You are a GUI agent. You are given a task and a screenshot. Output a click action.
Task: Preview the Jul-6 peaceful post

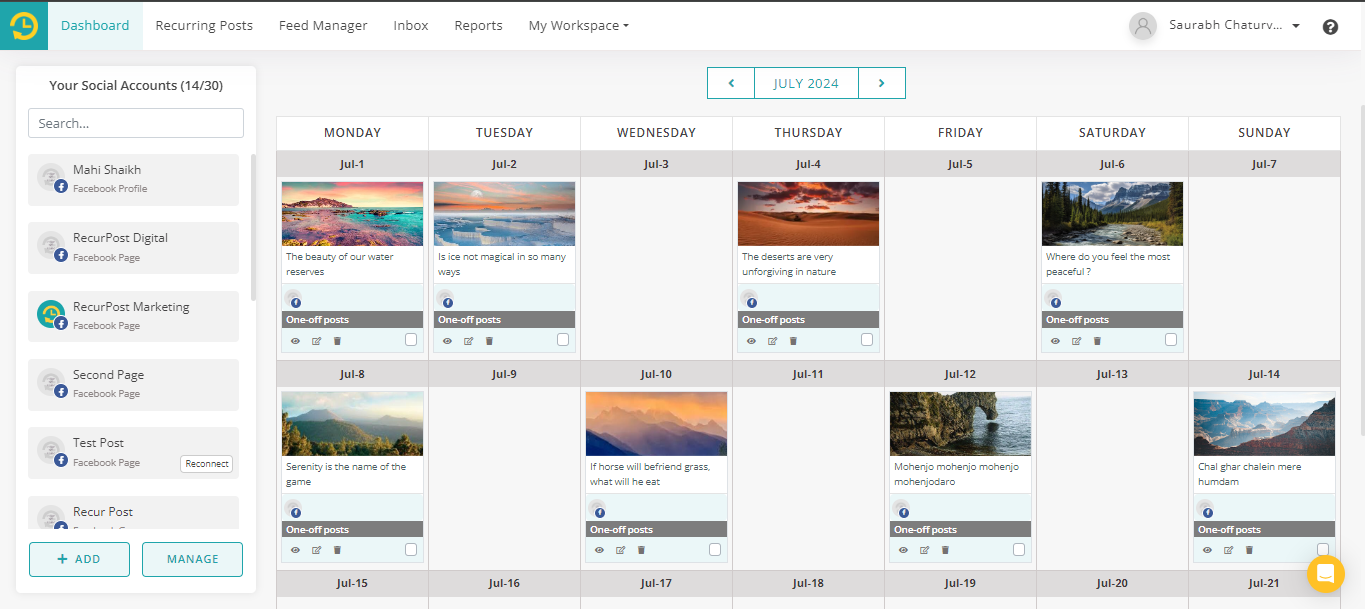tap(1056, 341)
